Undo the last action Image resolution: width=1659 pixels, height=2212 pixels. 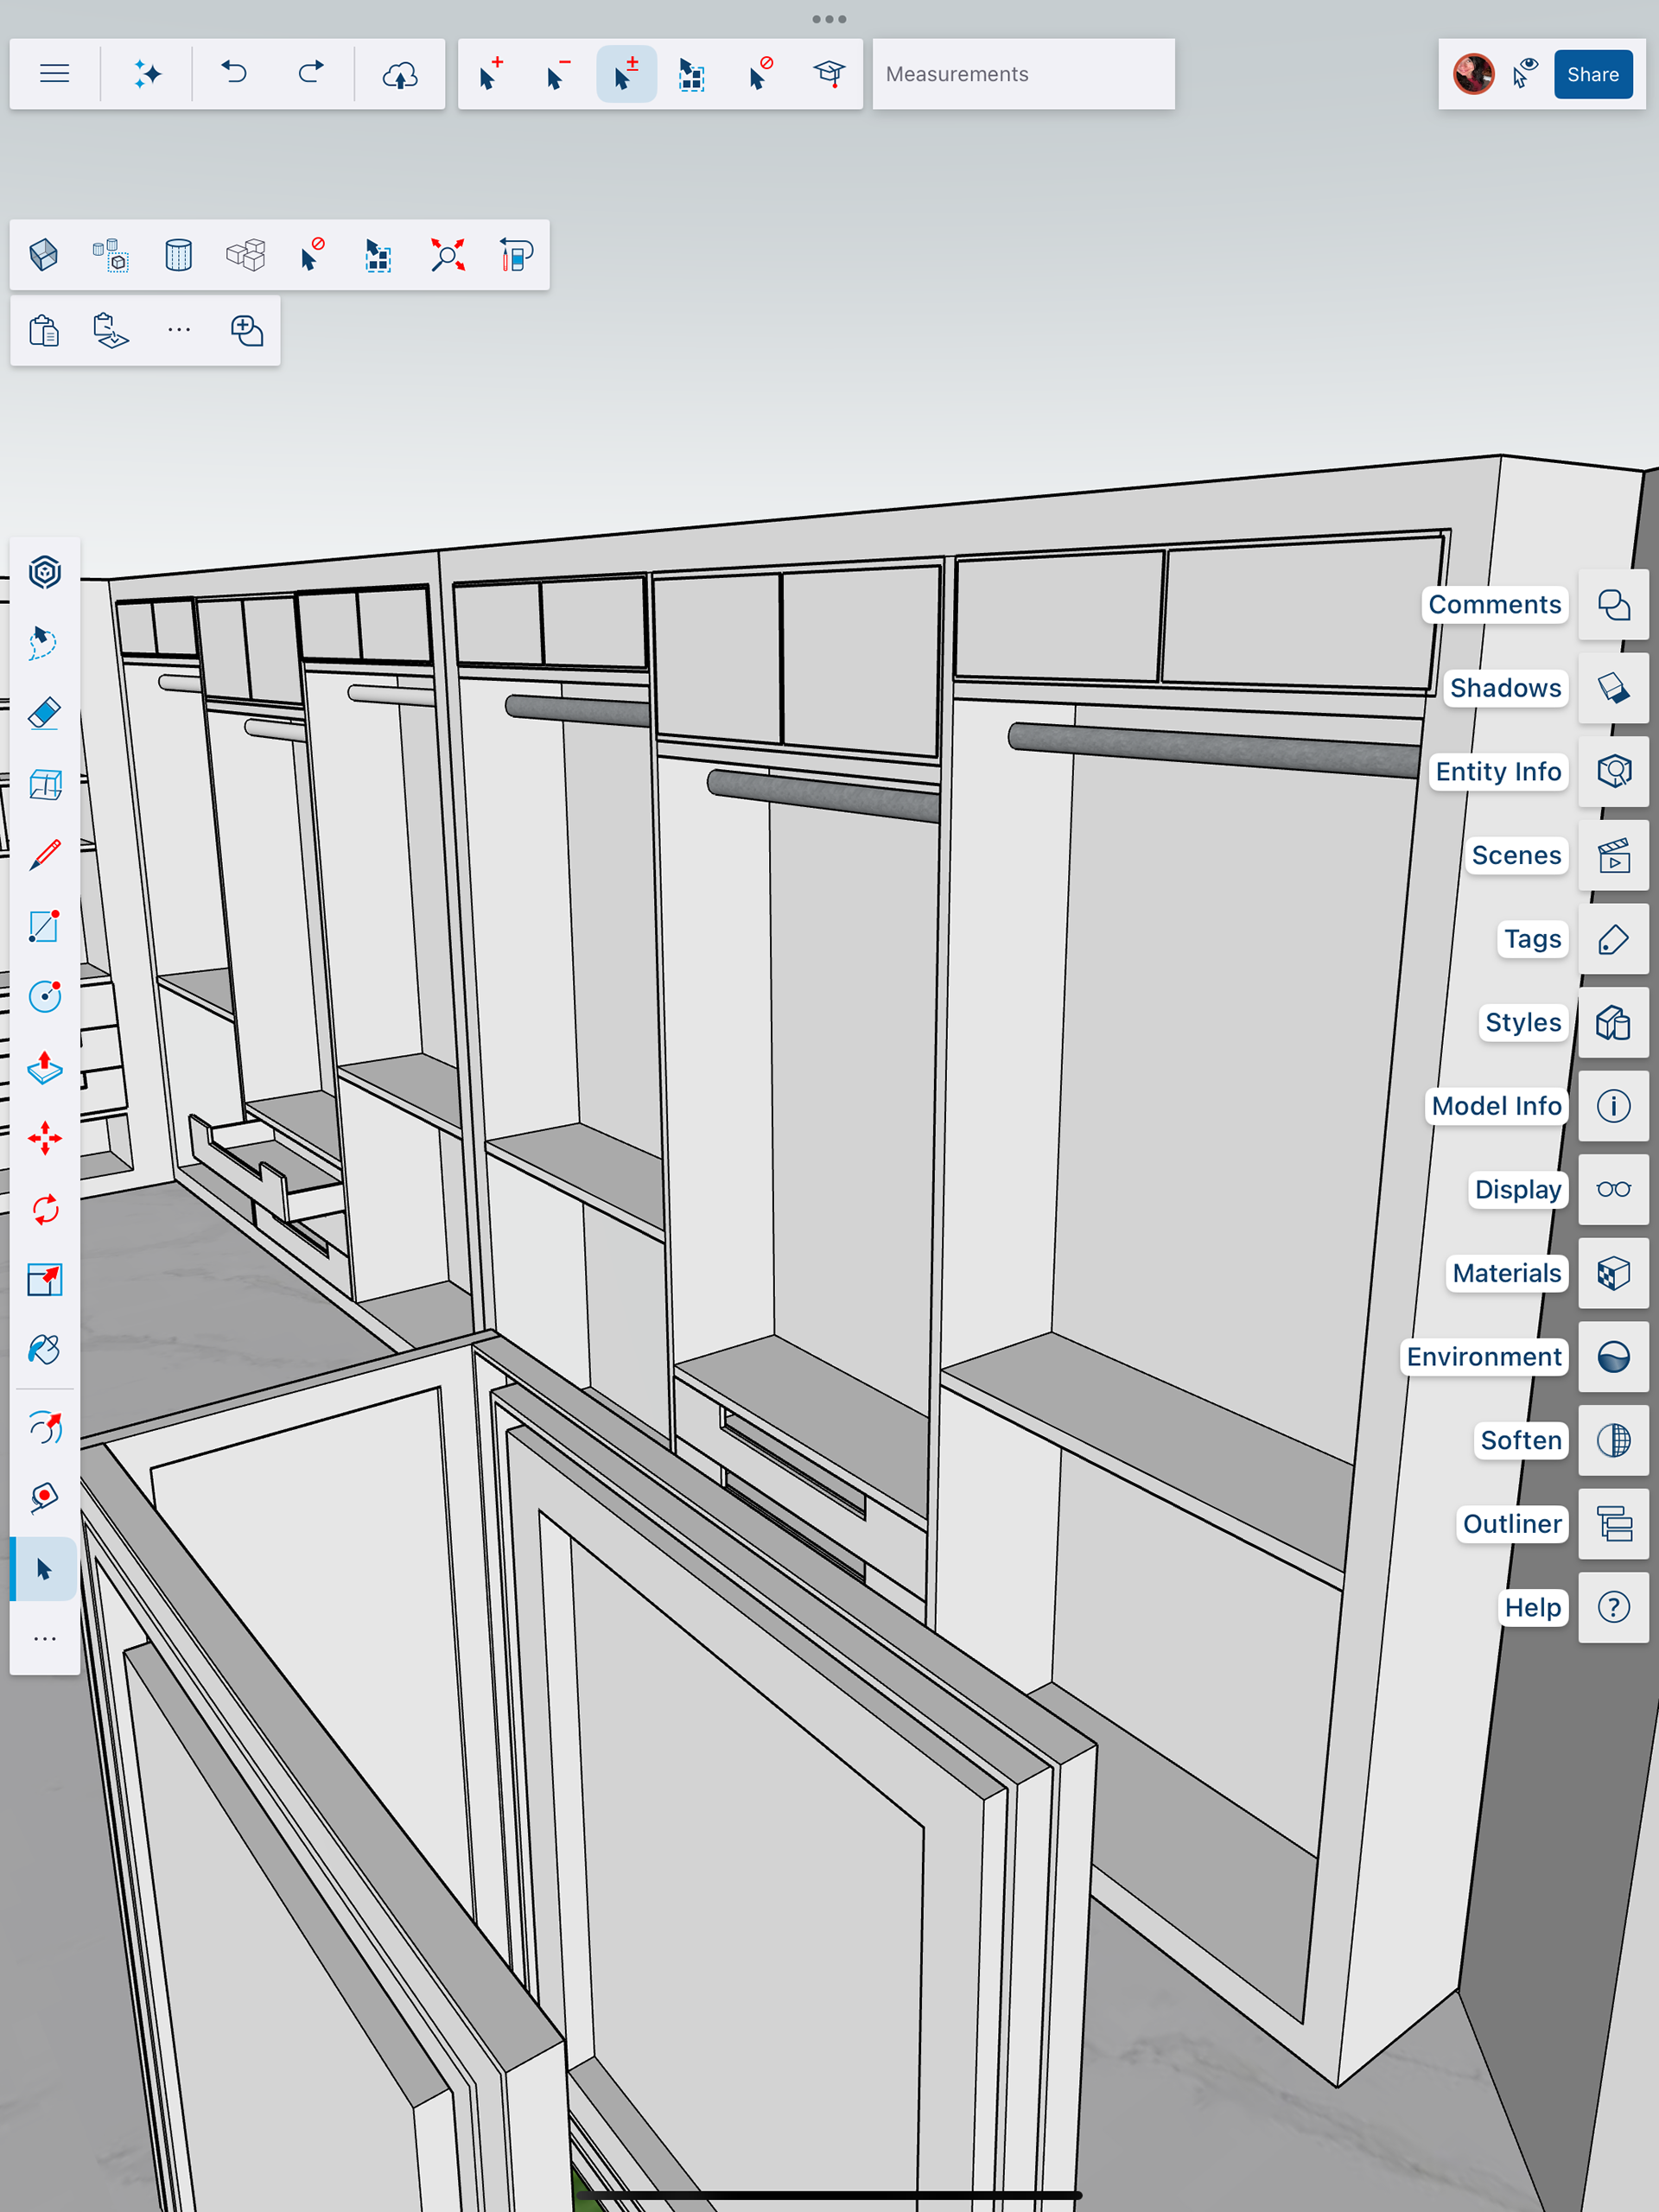(234, 74)
